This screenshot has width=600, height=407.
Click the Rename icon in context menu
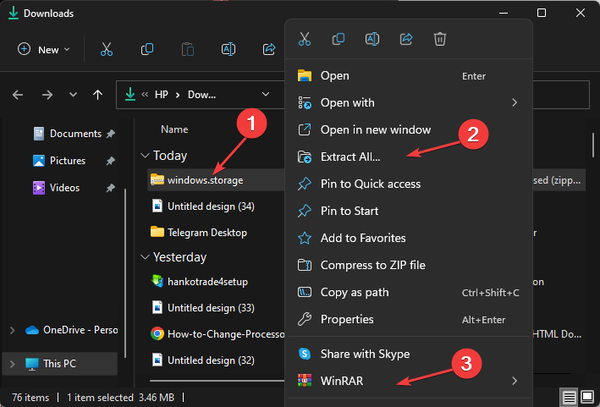372,39
